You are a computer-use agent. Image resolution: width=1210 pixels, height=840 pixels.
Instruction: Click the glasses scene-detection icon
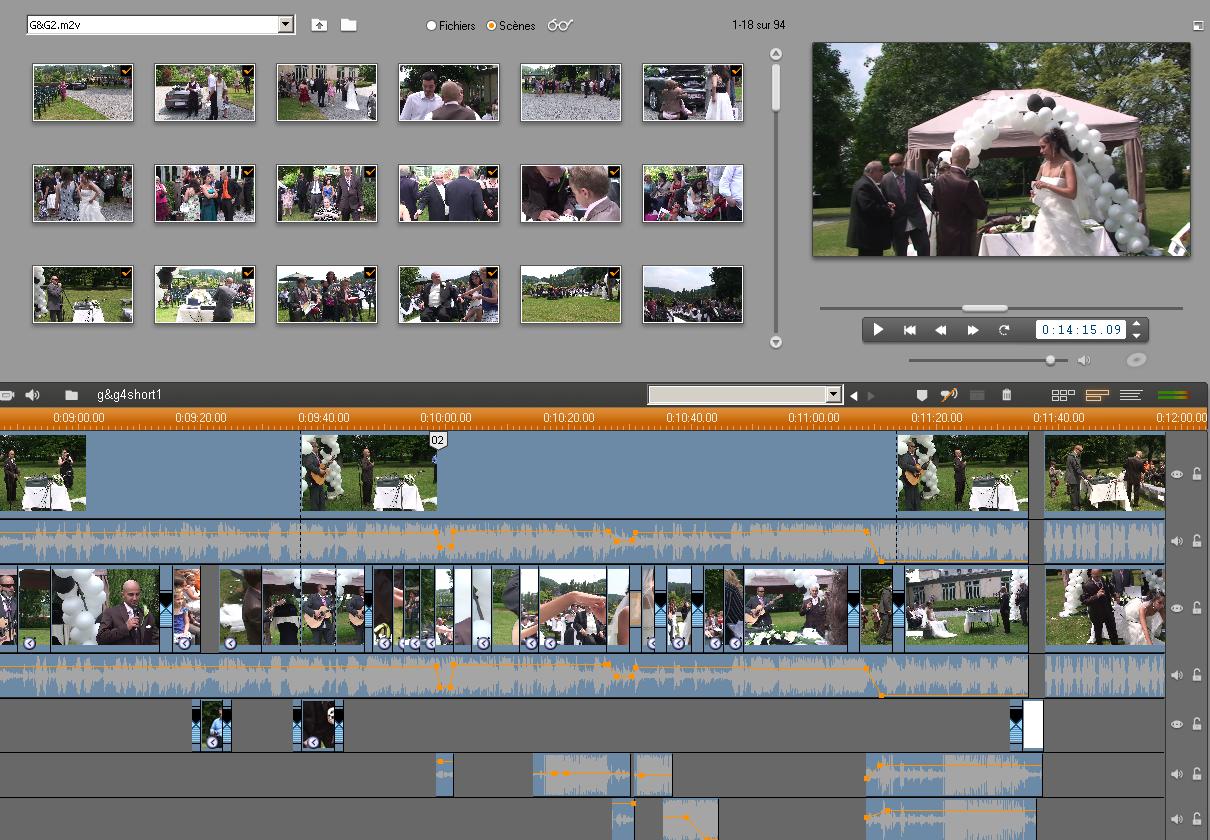560,25
